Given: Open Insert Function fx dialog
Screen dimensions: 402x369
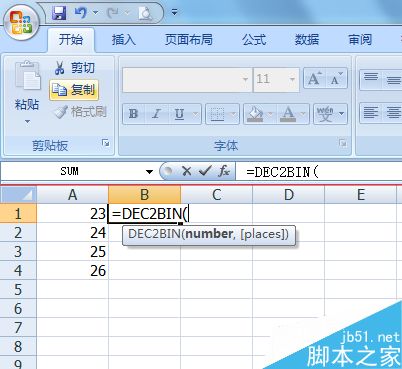Looking at the screenshot, I should click(224, 171).
